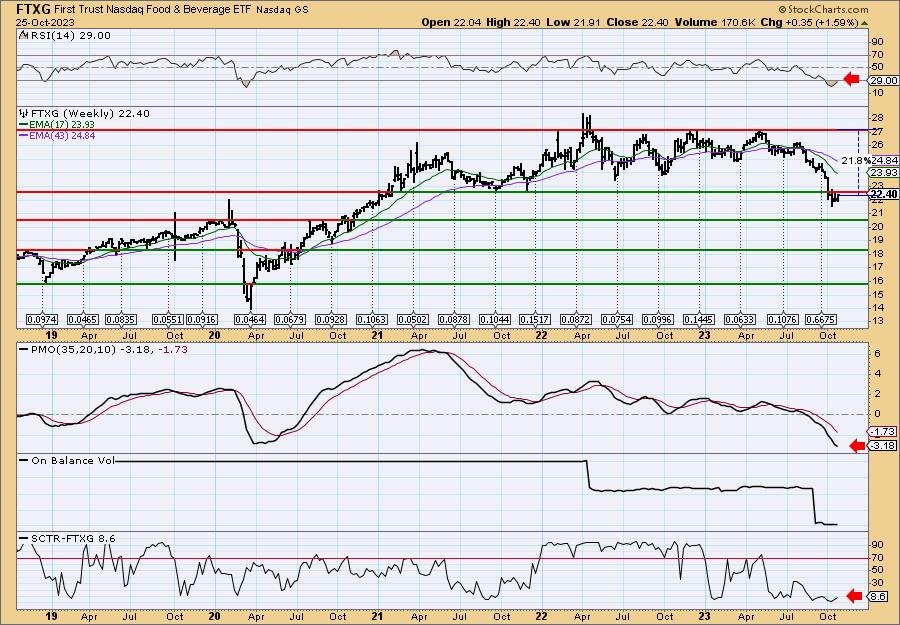Click the 0.0996 dividend label
This screenshot has height=625, width=900.
658,319
